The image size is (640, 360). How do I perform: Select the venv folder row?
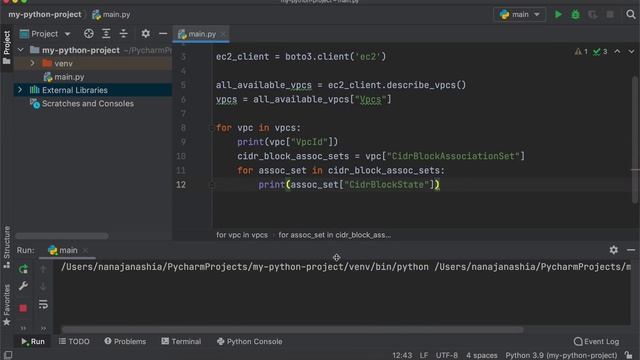pos(93,64)
